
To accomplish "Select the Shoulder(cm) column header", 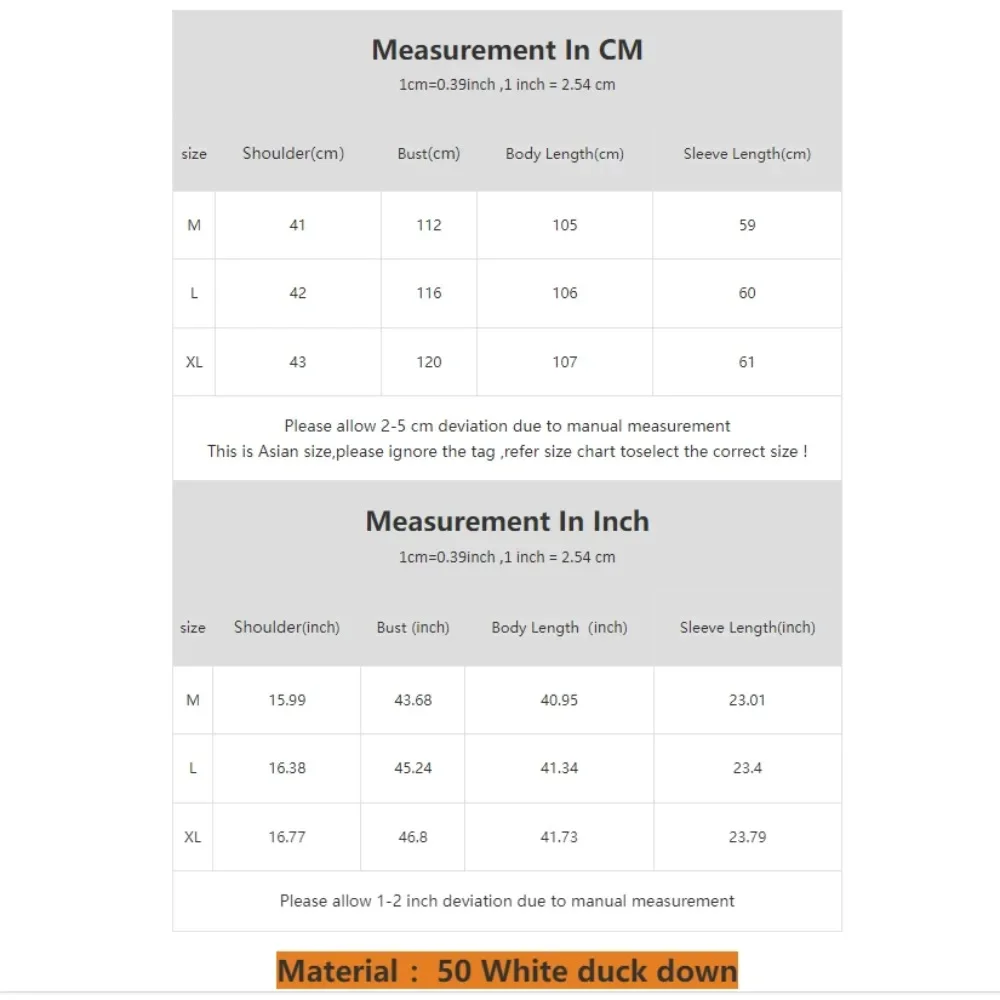I will (293, 154).
